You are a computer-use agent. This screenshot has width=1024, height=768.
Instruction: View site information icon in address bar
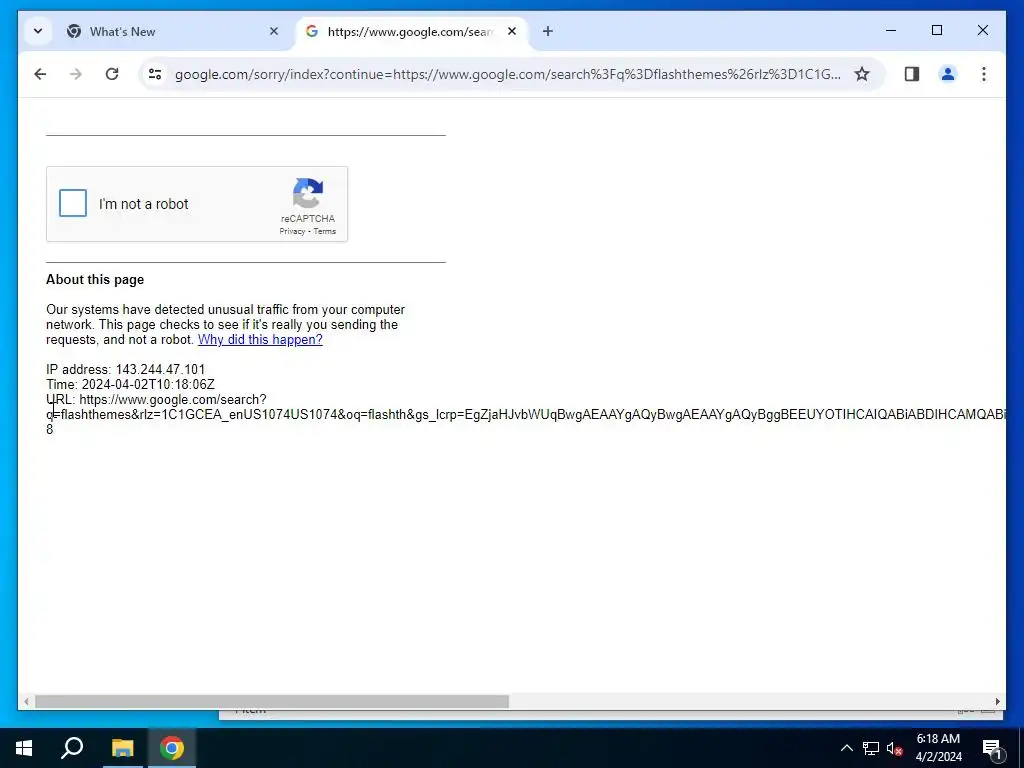(x=155, y=74)
